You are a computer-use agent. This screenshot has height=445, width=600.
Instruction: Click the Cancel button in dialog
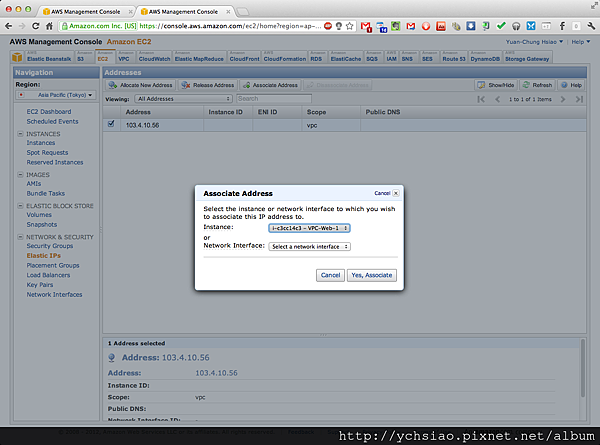click(330, 275)
